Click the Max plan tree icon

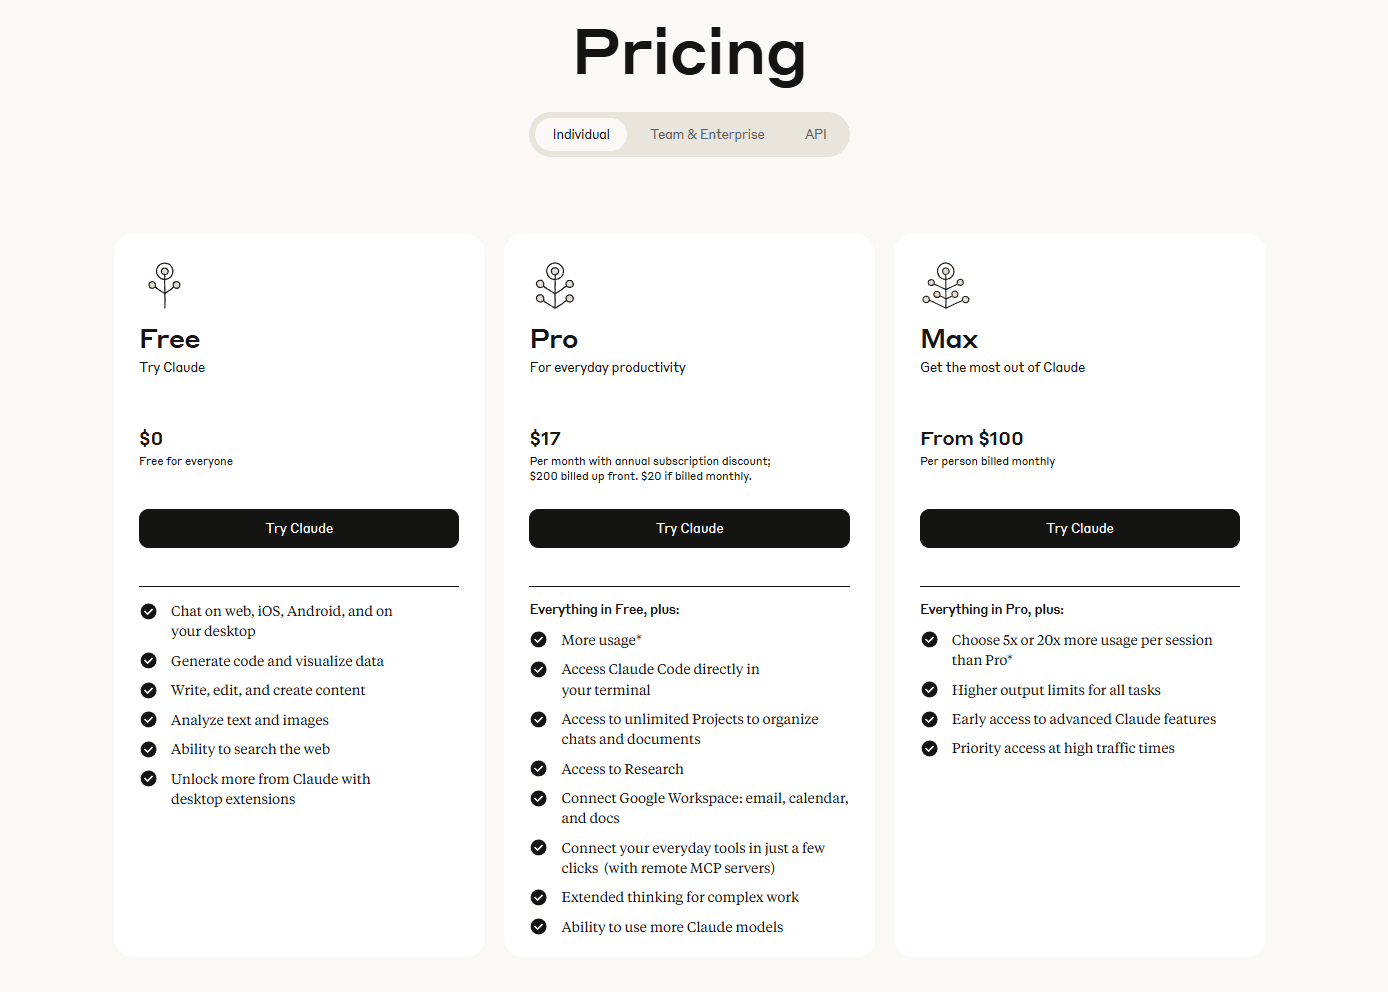946,285
